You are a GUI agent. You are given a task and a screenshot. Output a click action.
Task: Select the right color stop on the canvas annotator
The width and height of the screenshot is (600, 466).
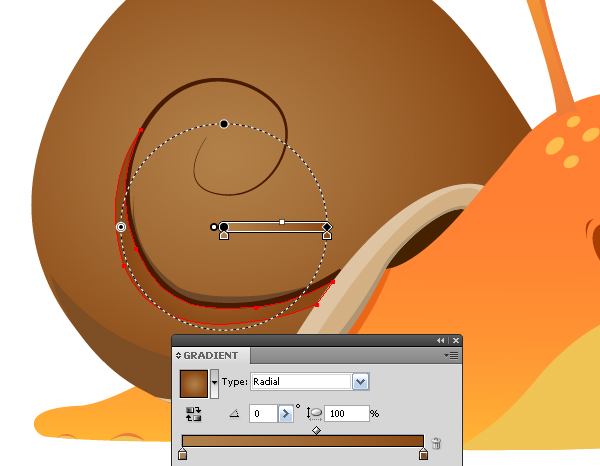click(327, 236)
